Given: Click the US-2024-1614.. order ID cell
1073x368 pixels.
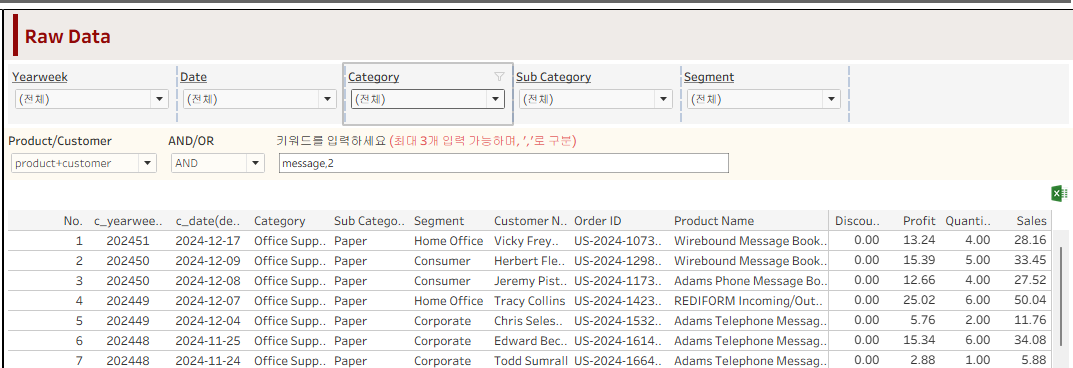Looking at the screenshot, I should [619, 341].
